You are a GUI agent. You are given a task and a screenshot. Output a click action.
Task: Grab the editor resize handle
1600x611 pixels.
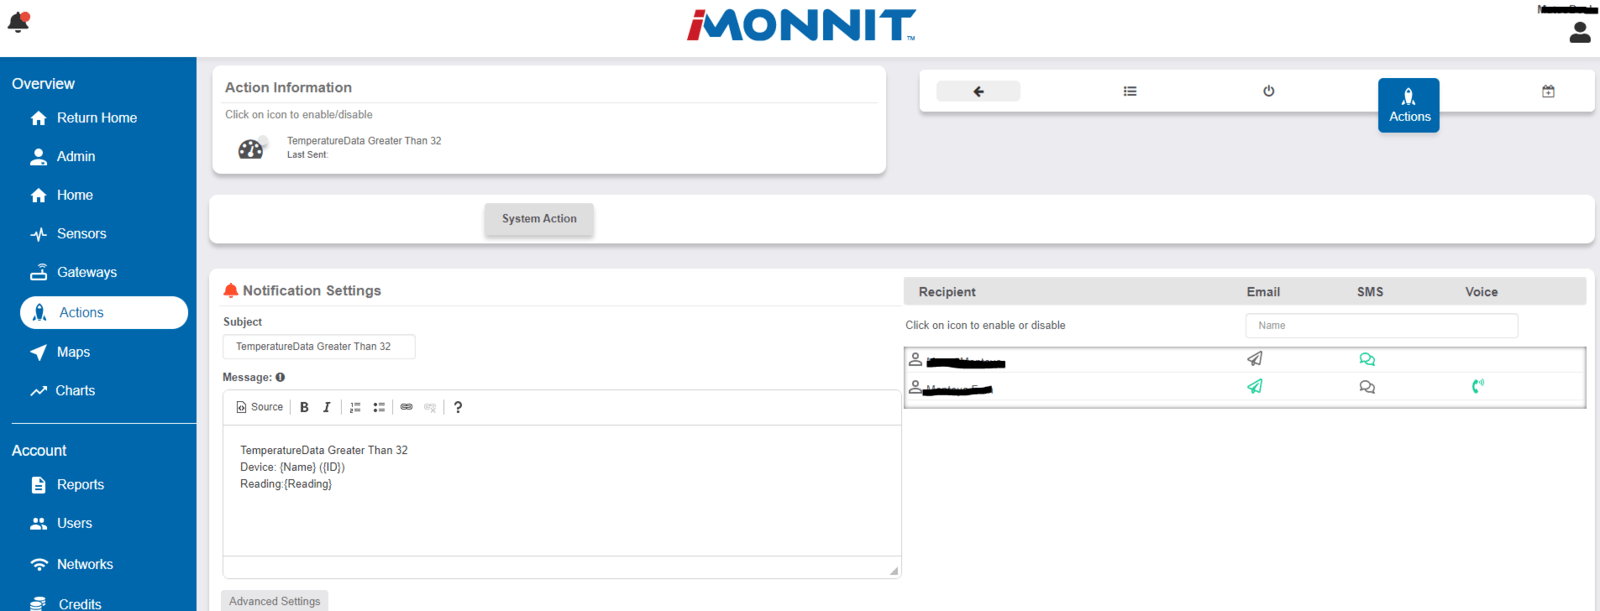pyautogui.click(x=894, y=571)
